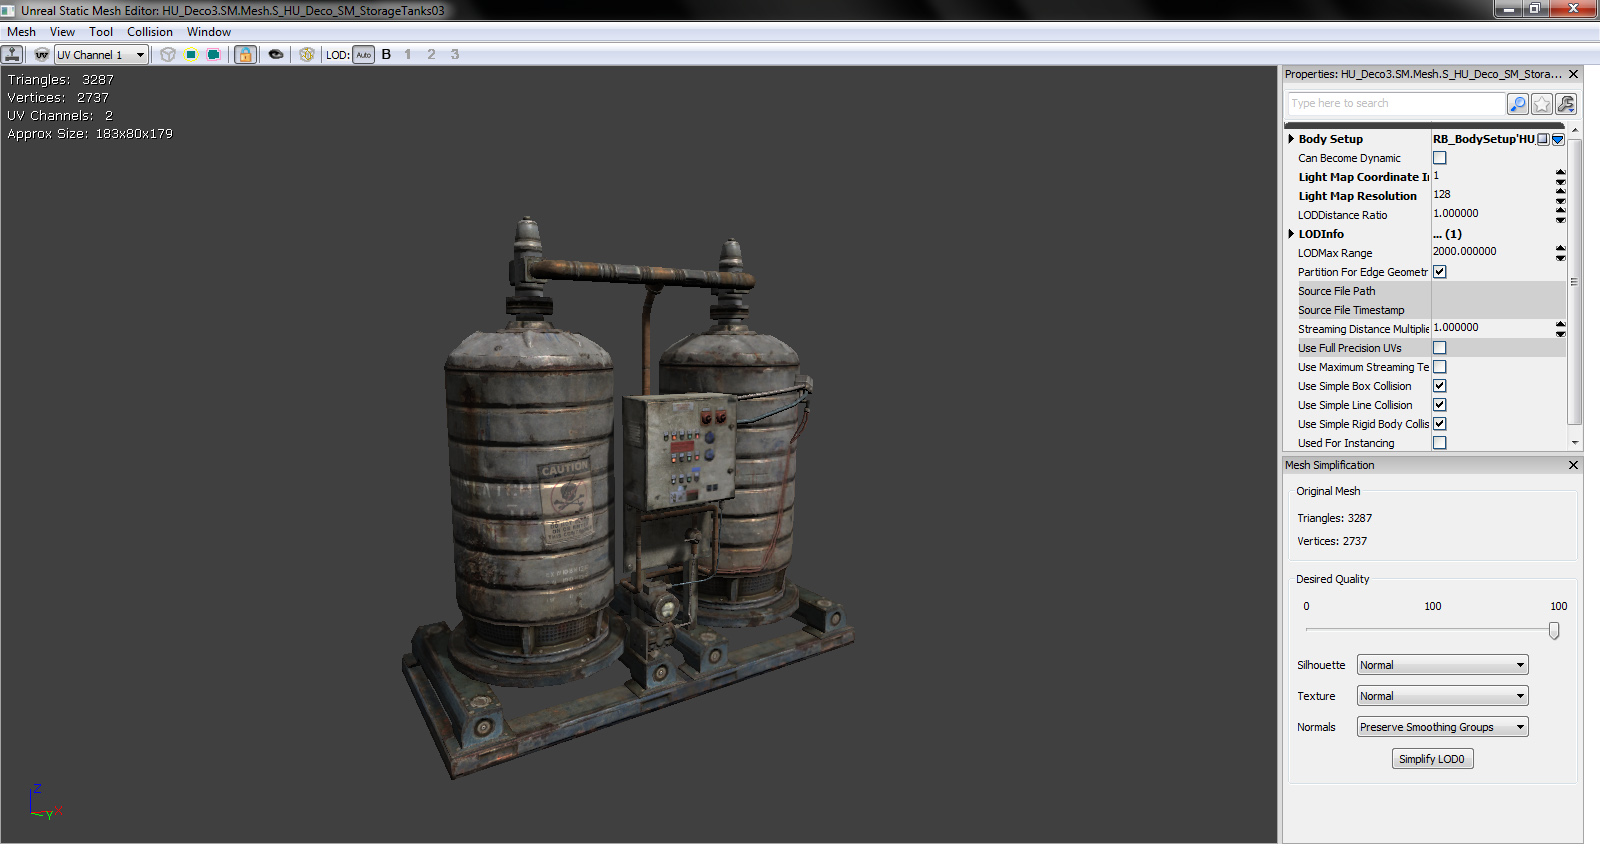Open the Tool menu
This screenshot has width=1600, height=860.
coord(100,32)
